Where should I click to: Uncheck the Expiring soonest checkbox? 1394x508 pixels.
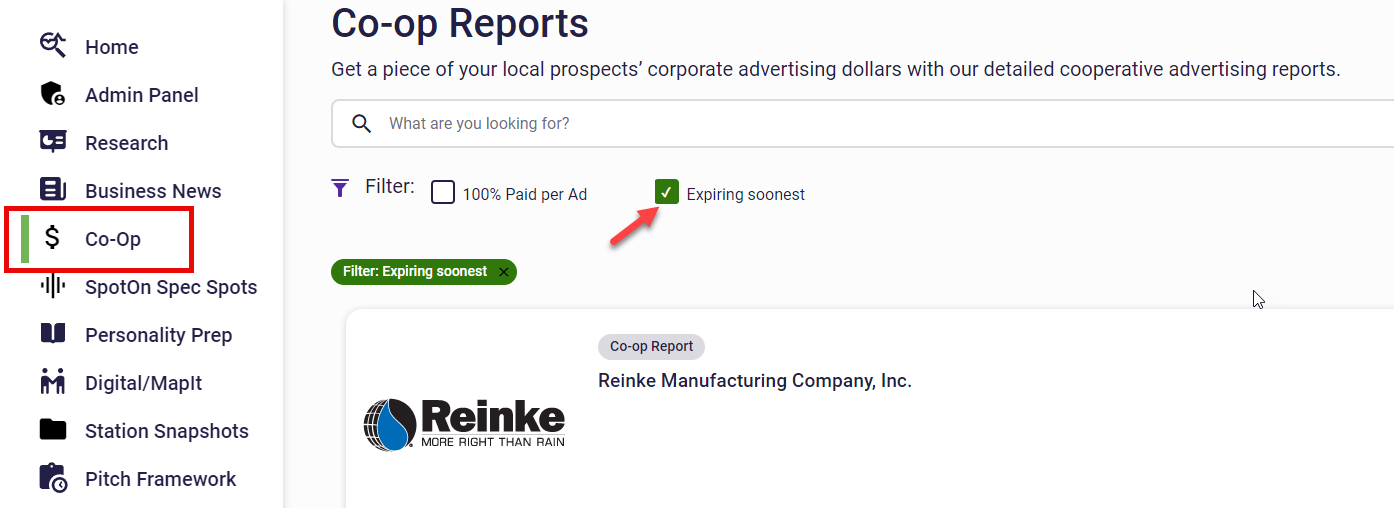click(667, 192)
